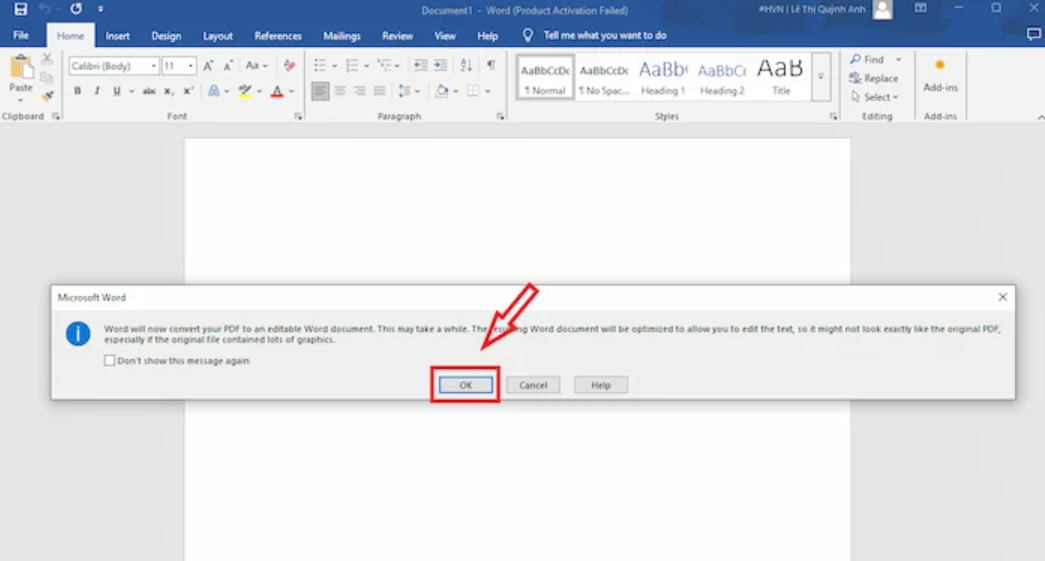The width and height of the screenshot is (1045, 561).
Task: Toggle Underline formatting
Action: pyautogui.click(x=117, y=91)
